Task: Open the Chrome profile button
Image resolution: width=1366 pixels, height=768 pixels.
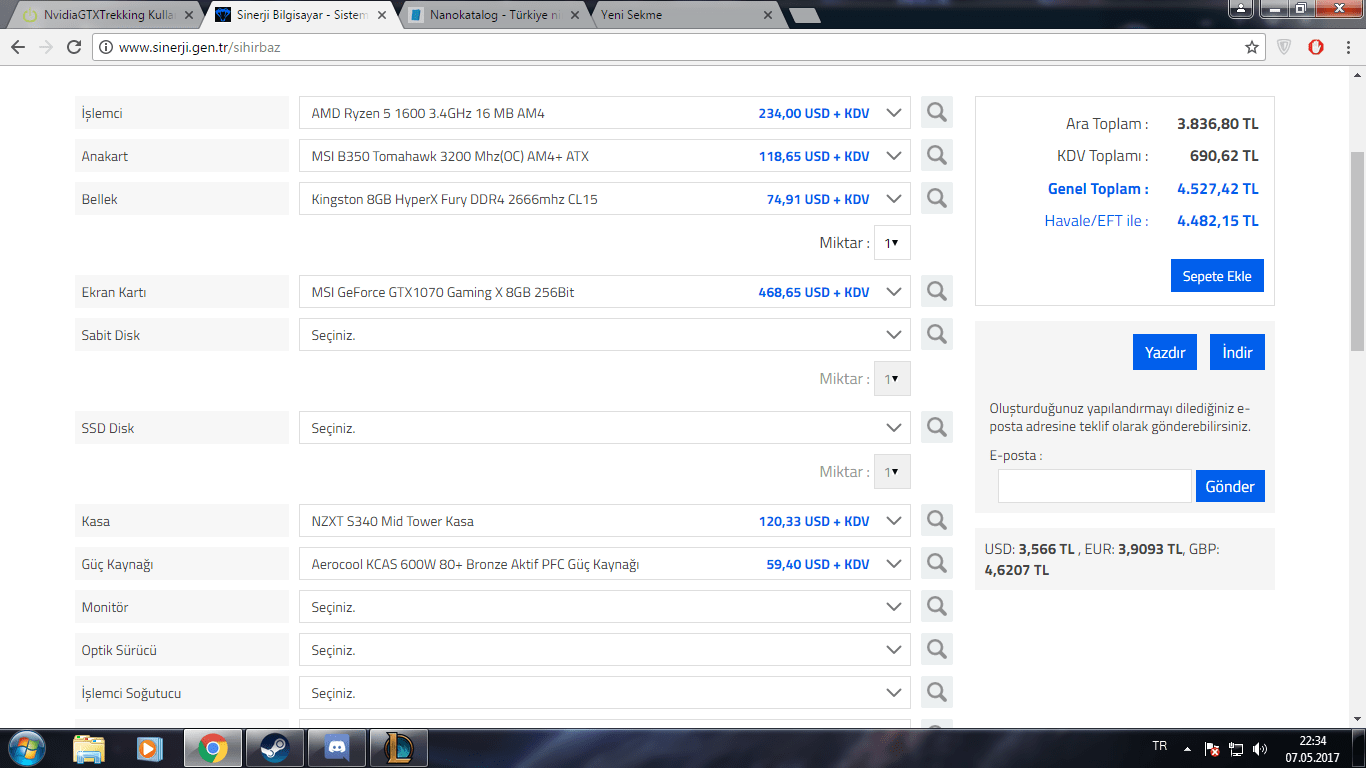Action: coord(1241,9)
